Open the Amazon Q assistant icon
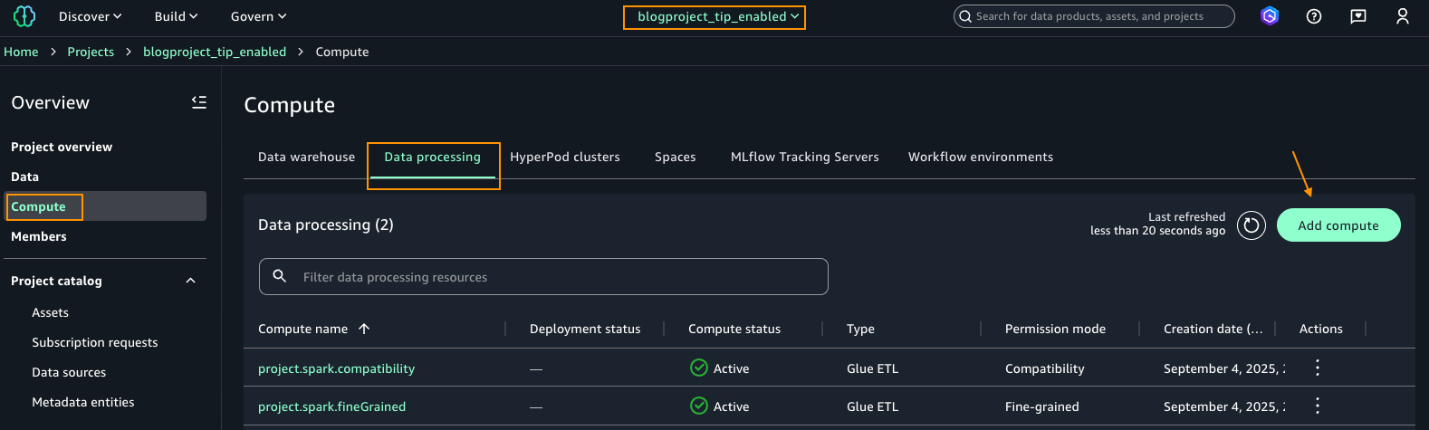This screenshot has height=430, width=1429. [1269, 16]
